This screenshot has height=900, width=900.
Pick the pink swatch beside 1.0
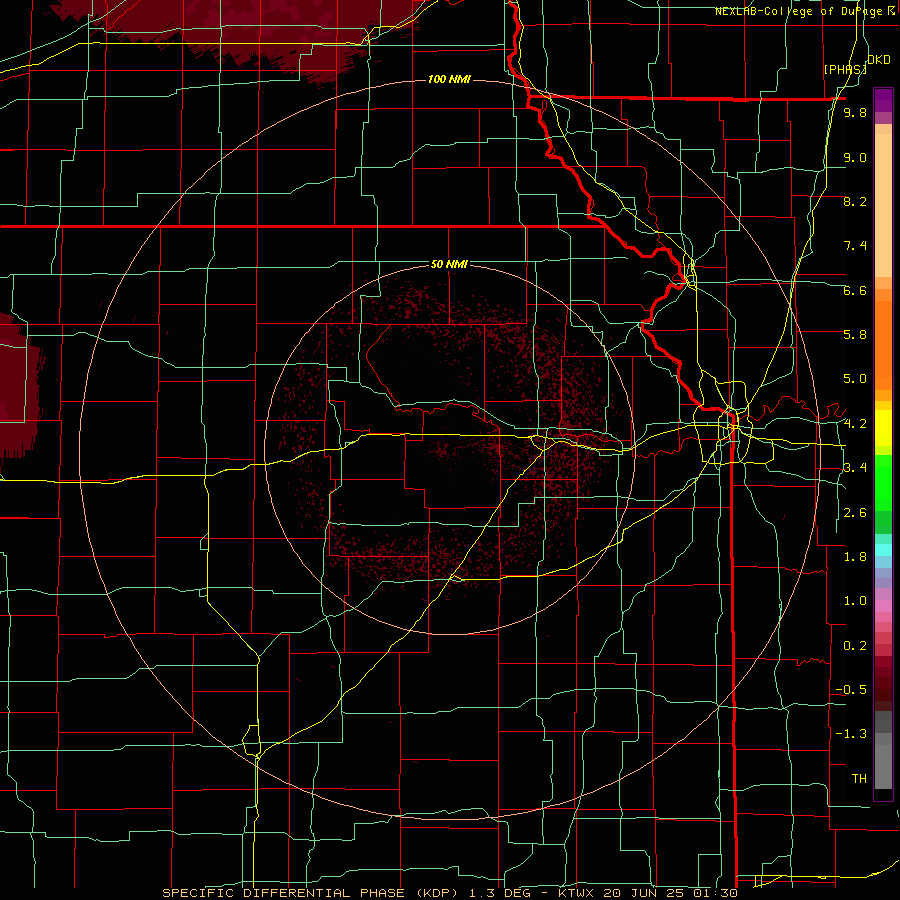(x=883, y=606)
